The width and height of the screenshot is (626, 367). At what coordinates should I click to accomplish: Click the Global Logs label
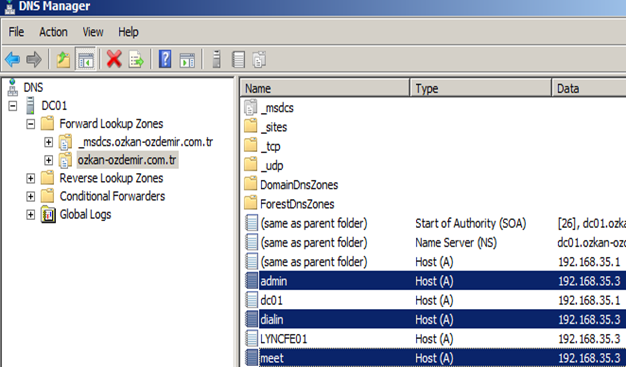click(x=85, y=214)
